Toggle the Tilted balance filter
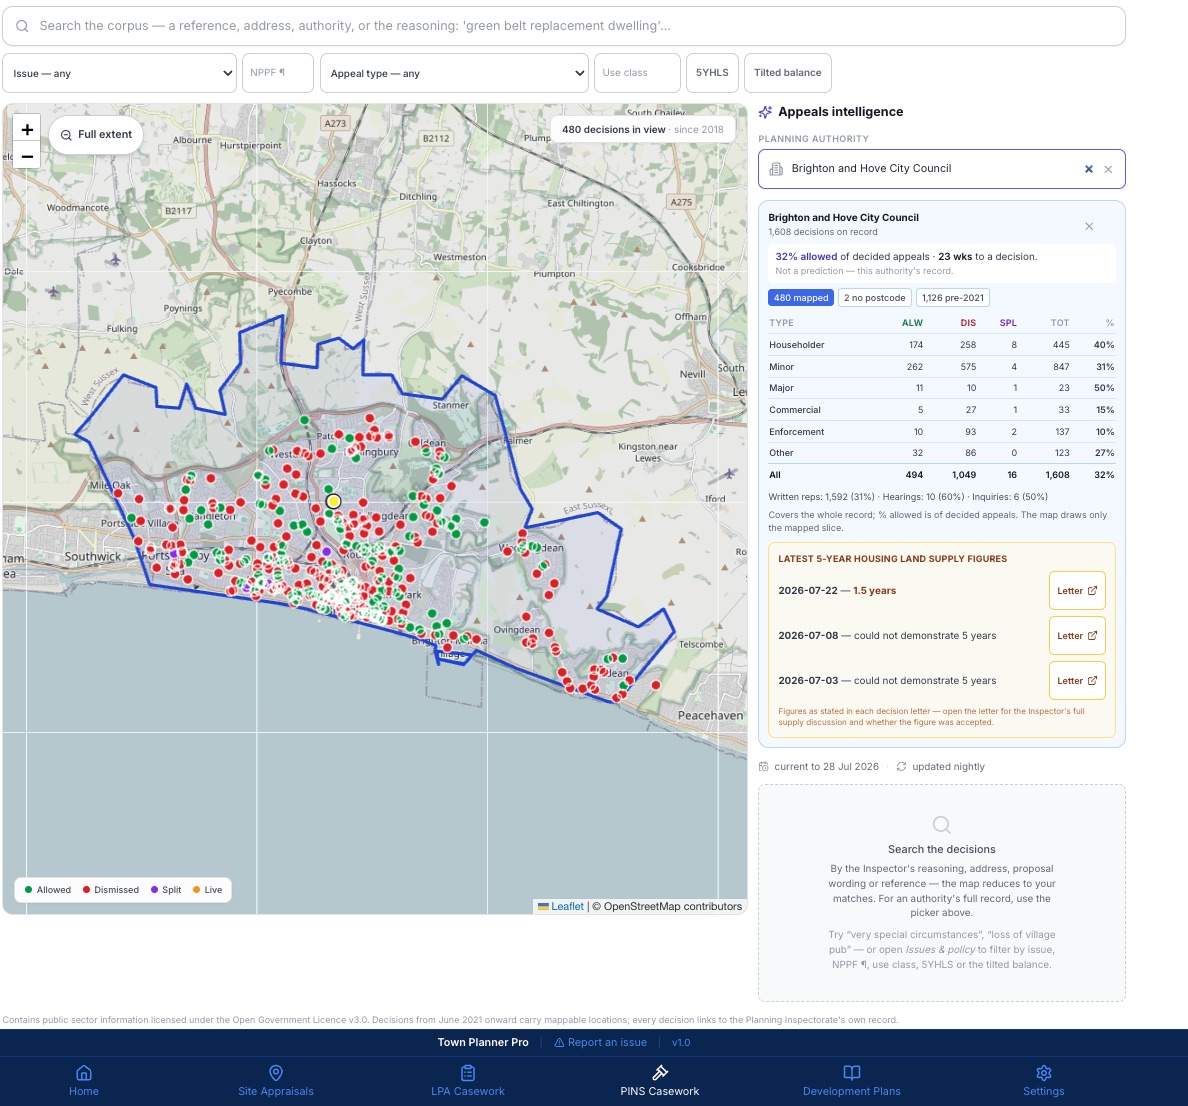 coord(787,73)
